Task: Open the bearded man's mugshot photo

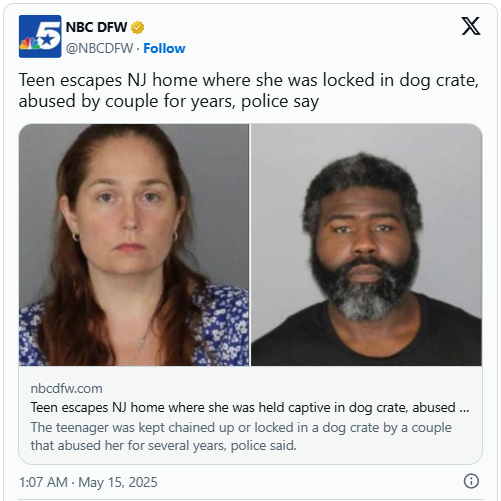Action: [366, 245]
